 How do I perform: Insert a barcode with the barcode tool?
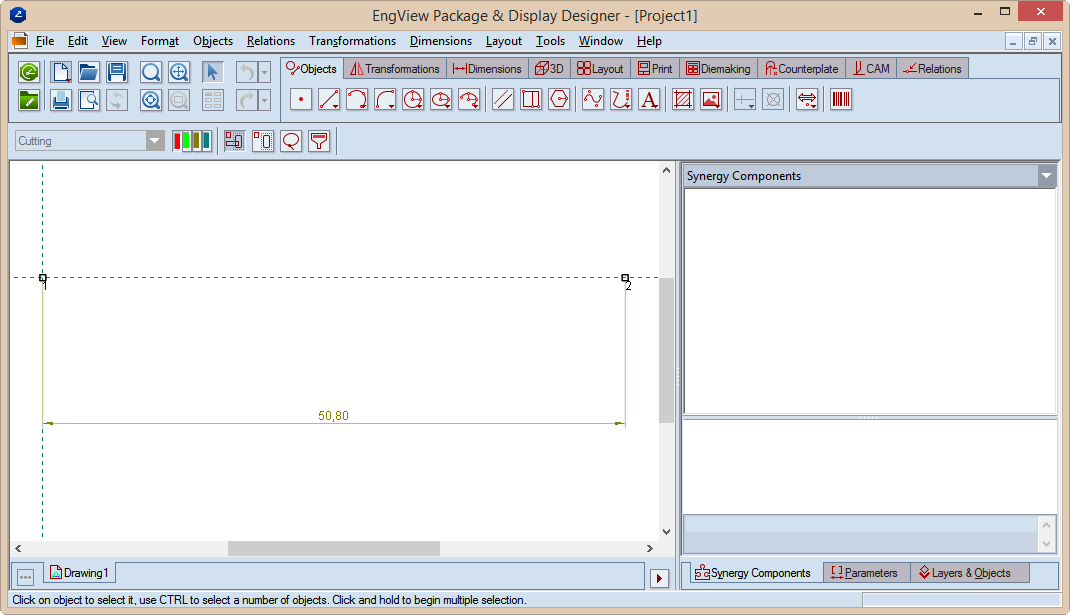coord(841,100)
